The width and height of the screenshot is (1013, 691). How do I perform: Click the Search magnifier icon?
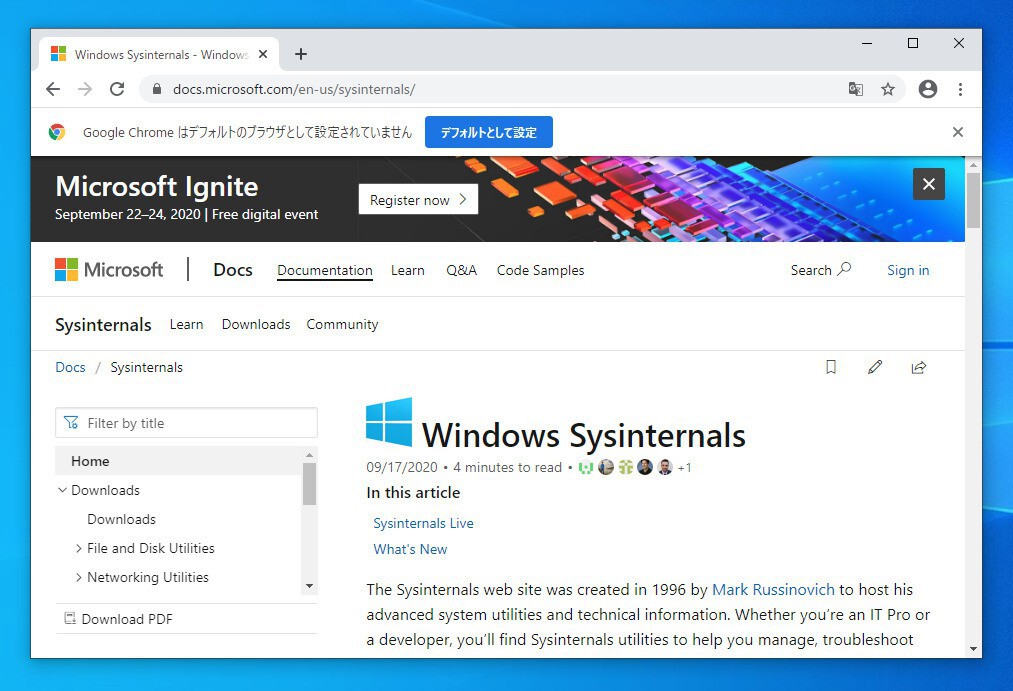[844, 269]
